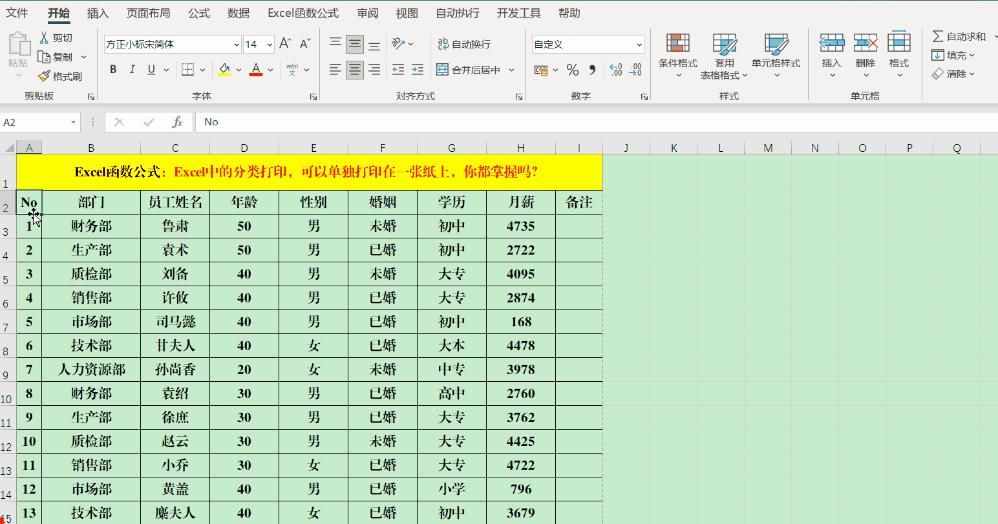The height and width of the screenshot is (524, 998).
Task: Click the Insert Function fx icon
Action: (x=177, y=122)
